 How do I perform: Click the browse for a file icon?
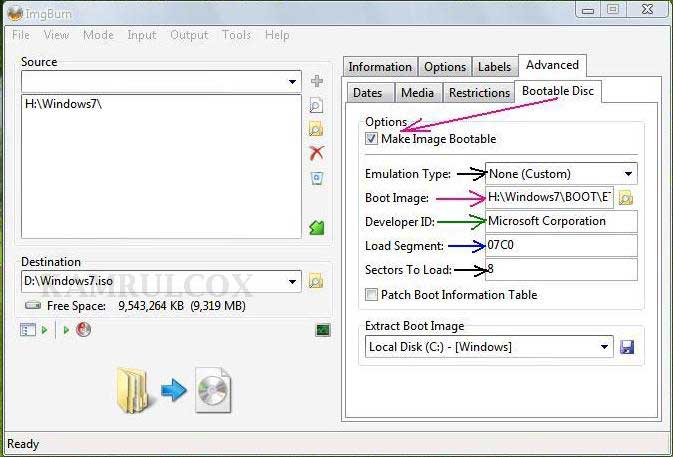click(316, 105)
